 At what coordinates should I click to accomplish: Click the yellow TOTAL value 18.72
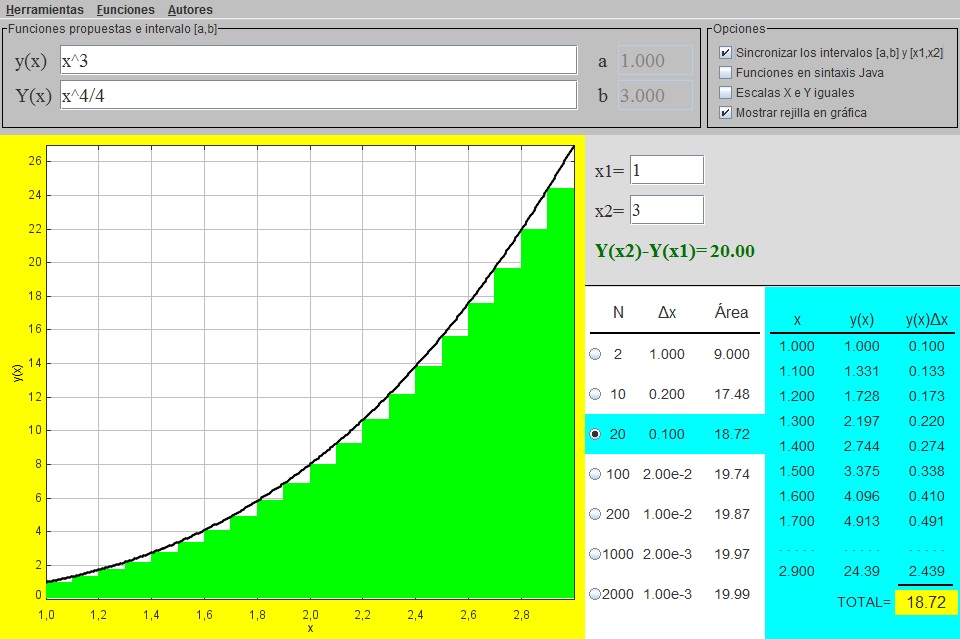pyautogui.click(x=926, y=602)
